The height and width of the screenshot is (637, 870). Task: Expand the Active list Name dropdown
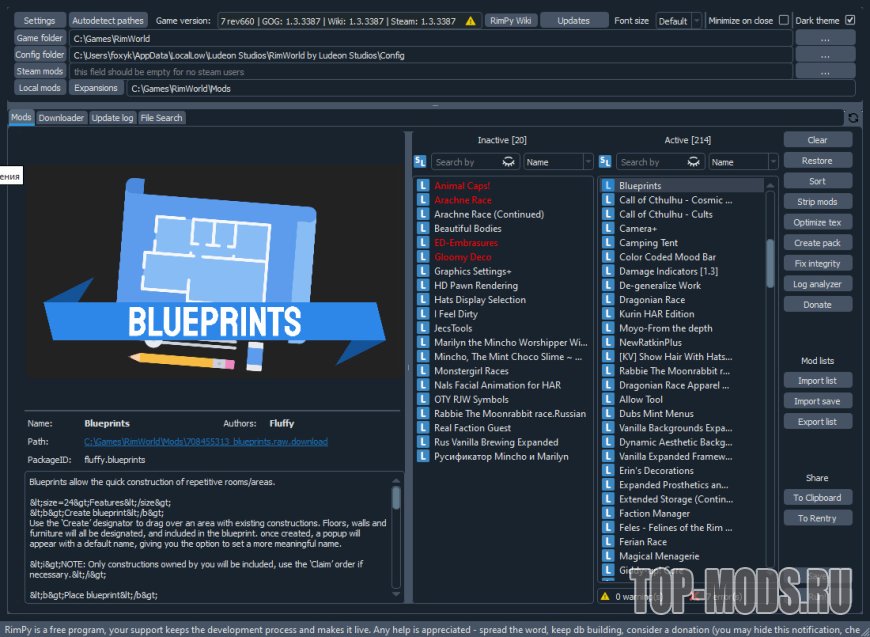(x=743, y=162)
